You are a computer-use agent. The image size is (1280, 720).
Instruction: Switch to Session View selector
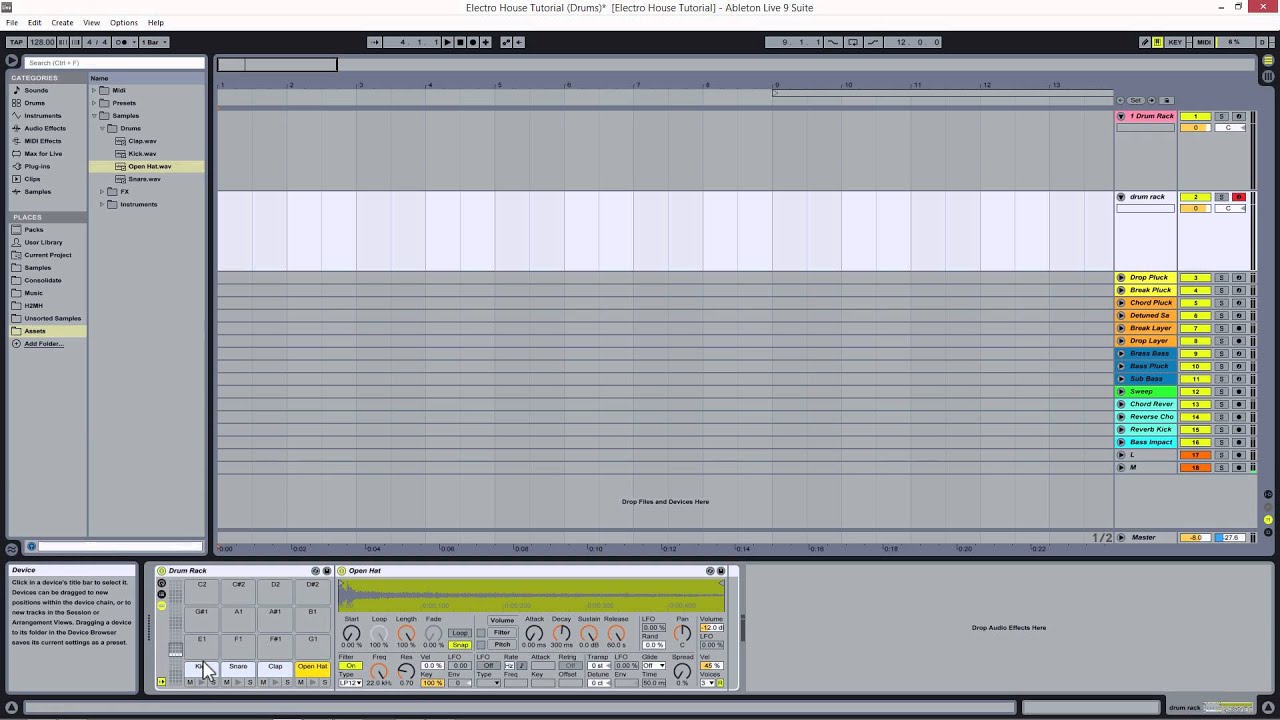point(1268,76)
